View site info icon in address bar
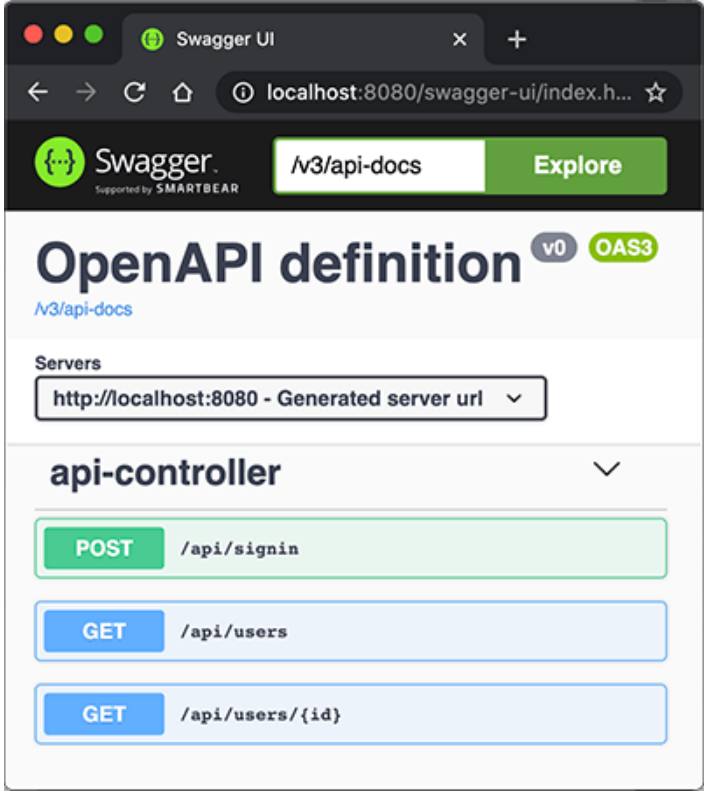This screenshot has height=799, width=709. coord(243,93)
